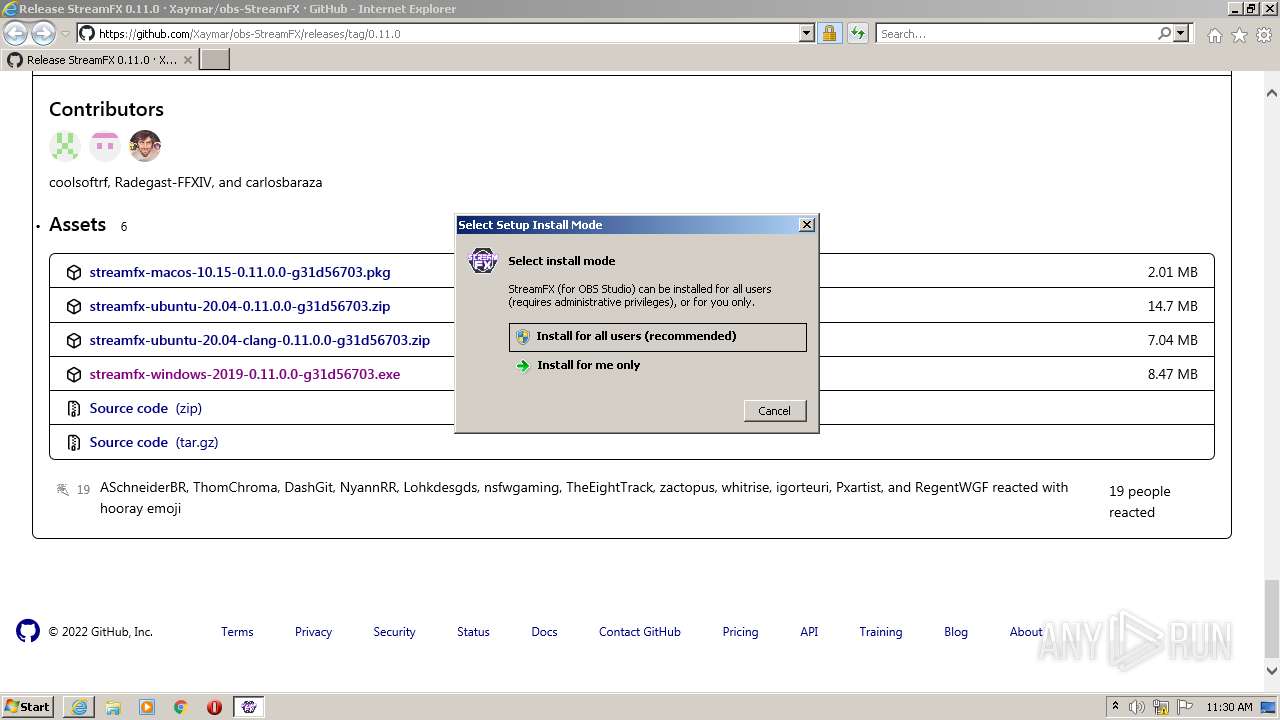Show hidden system tray icons
The height and width of the screenshot is (720, 1280).
(1116, 706)
